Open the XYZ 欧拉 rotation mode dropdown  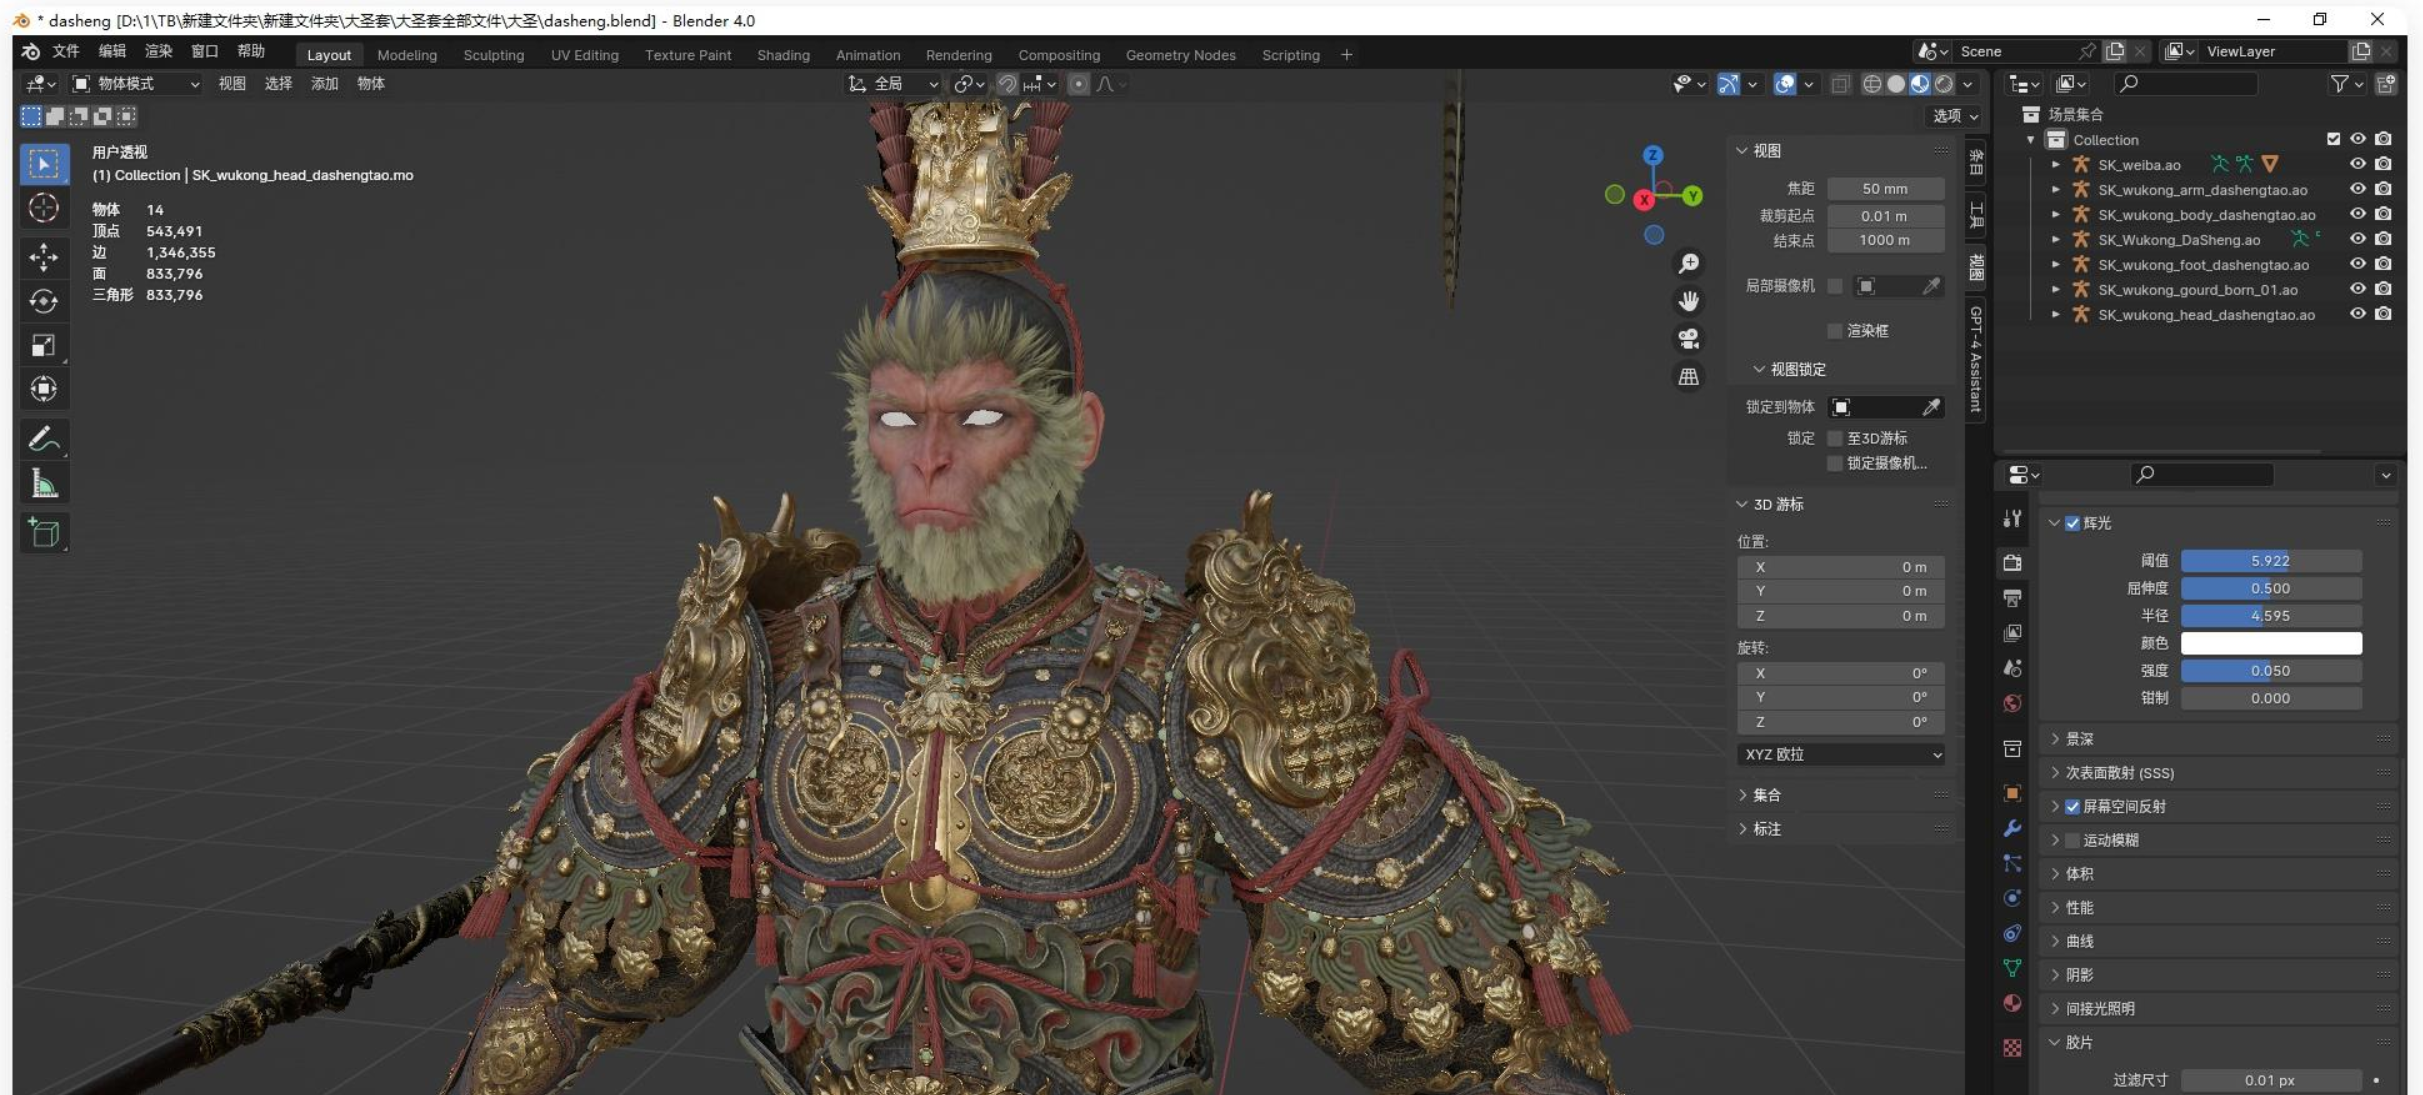coord(1841,754)
